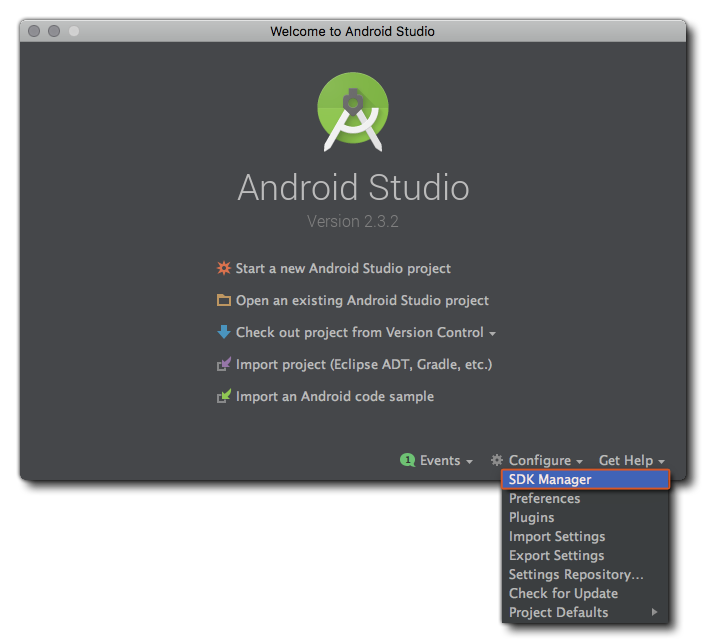Click the blue download arrow Version Control icon
The image size is (706, 643).
coord(224,332)
